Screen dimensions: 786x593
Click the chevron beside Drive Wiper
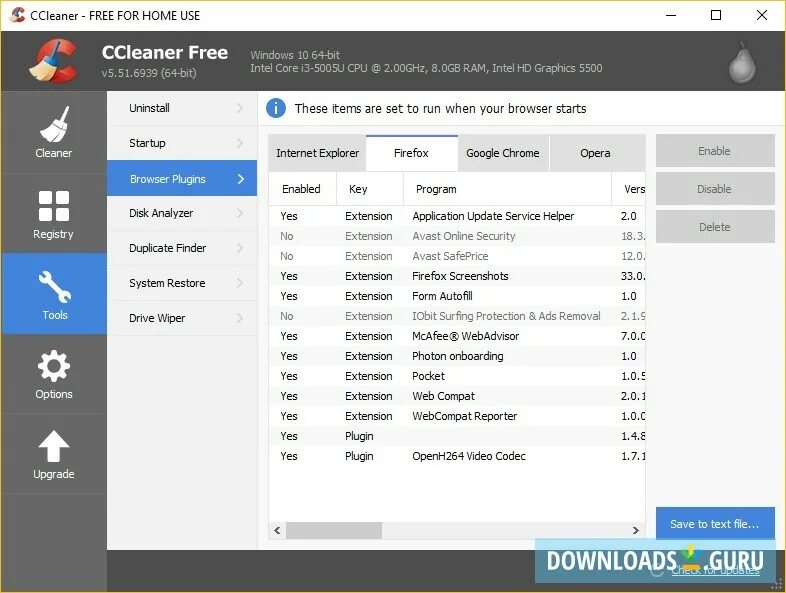click(x=240, y=318)
